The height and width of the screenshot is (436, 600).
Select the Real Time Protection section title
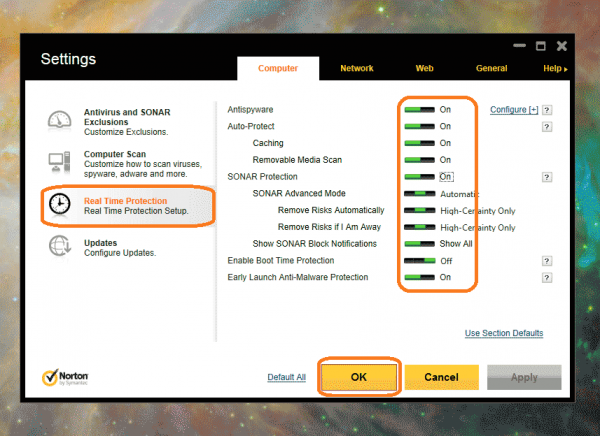126,201
